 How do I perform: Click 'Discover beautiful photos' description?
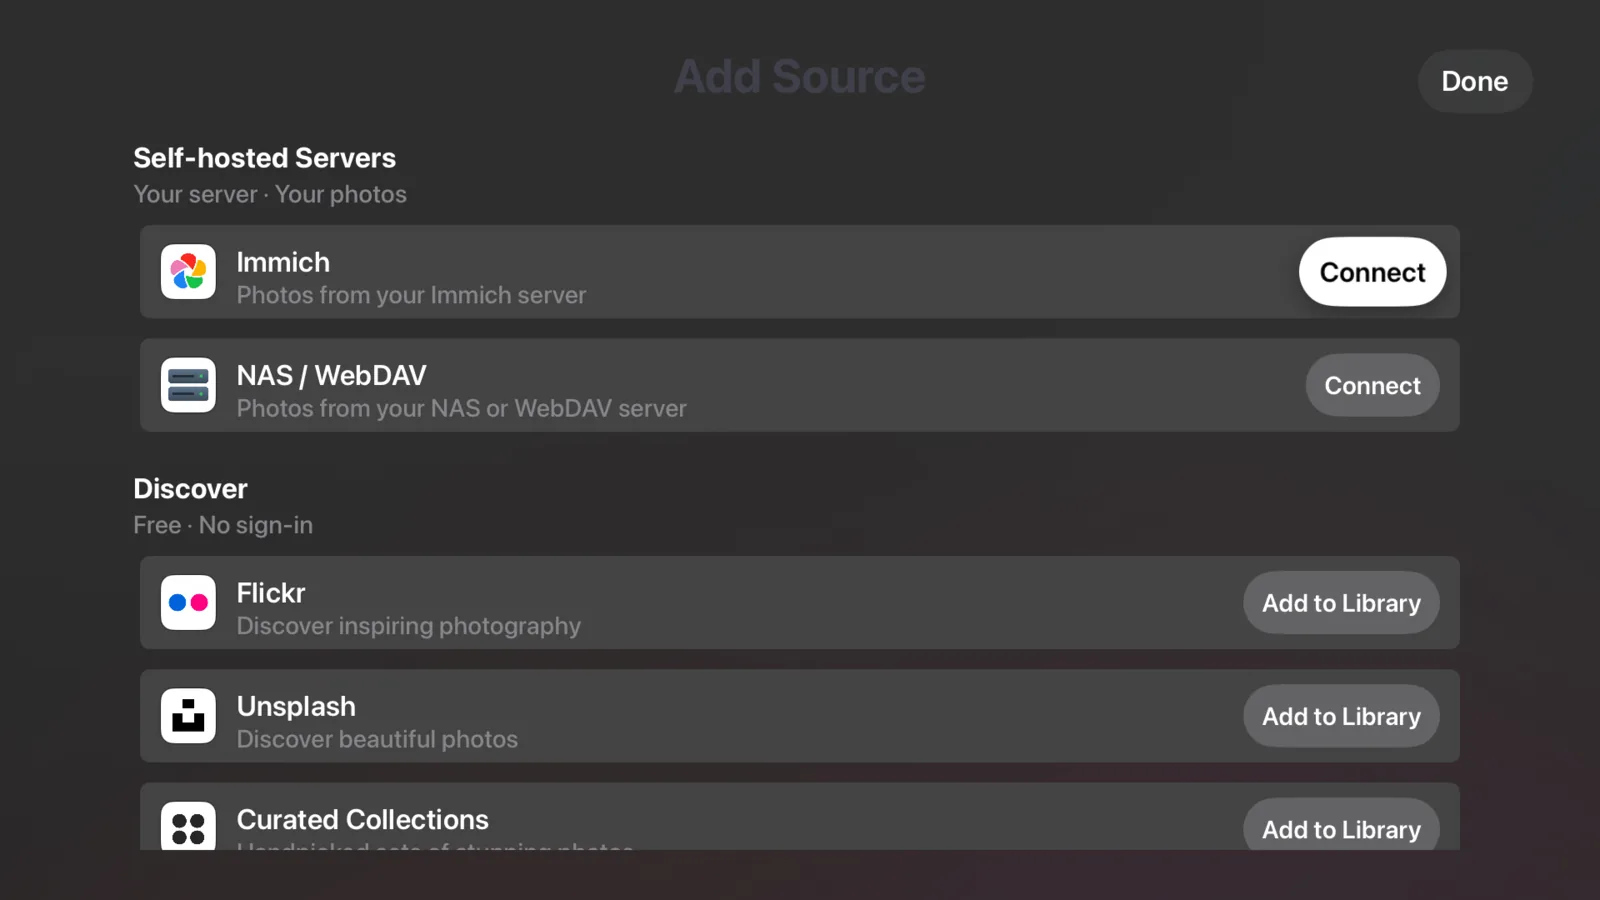coord(377,739)
